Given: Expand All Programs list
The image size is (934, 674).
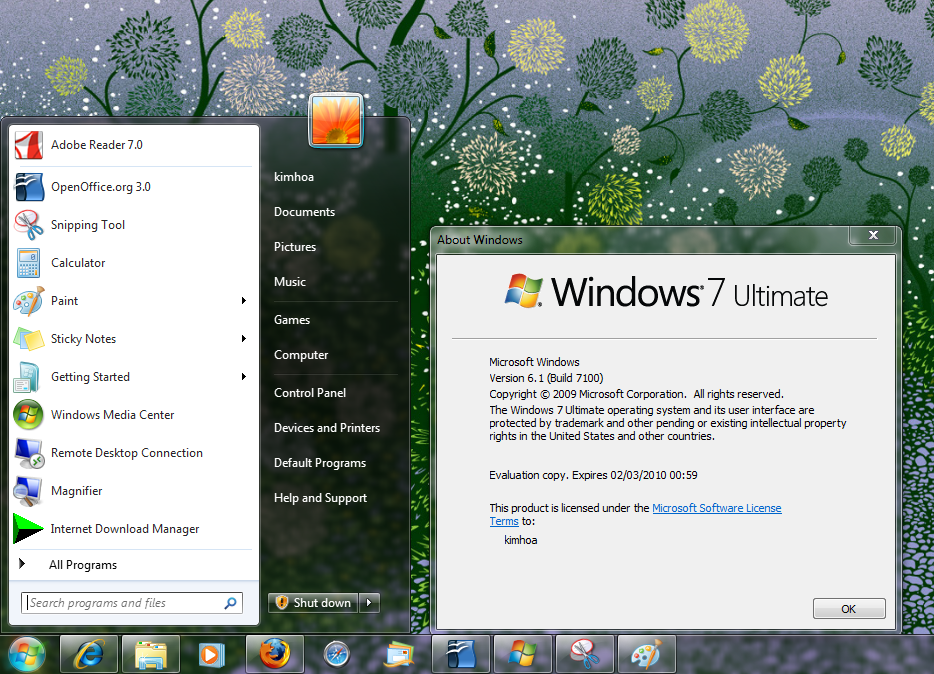Looking at the screenshot, I should point(83,565).
